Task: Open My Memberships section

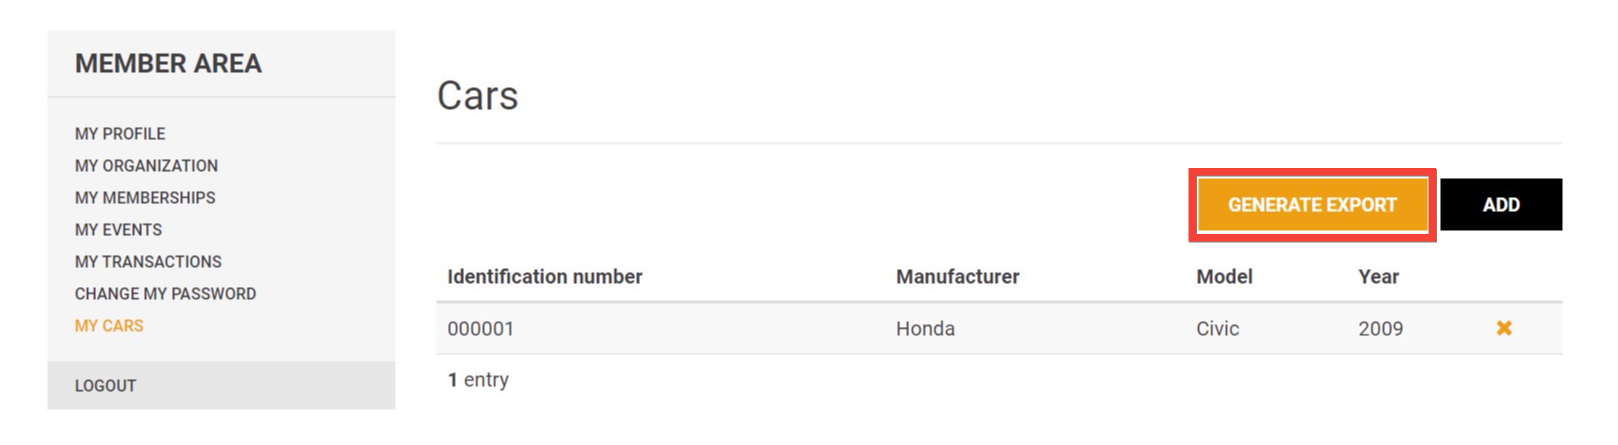Action: (x=145, y=198)
